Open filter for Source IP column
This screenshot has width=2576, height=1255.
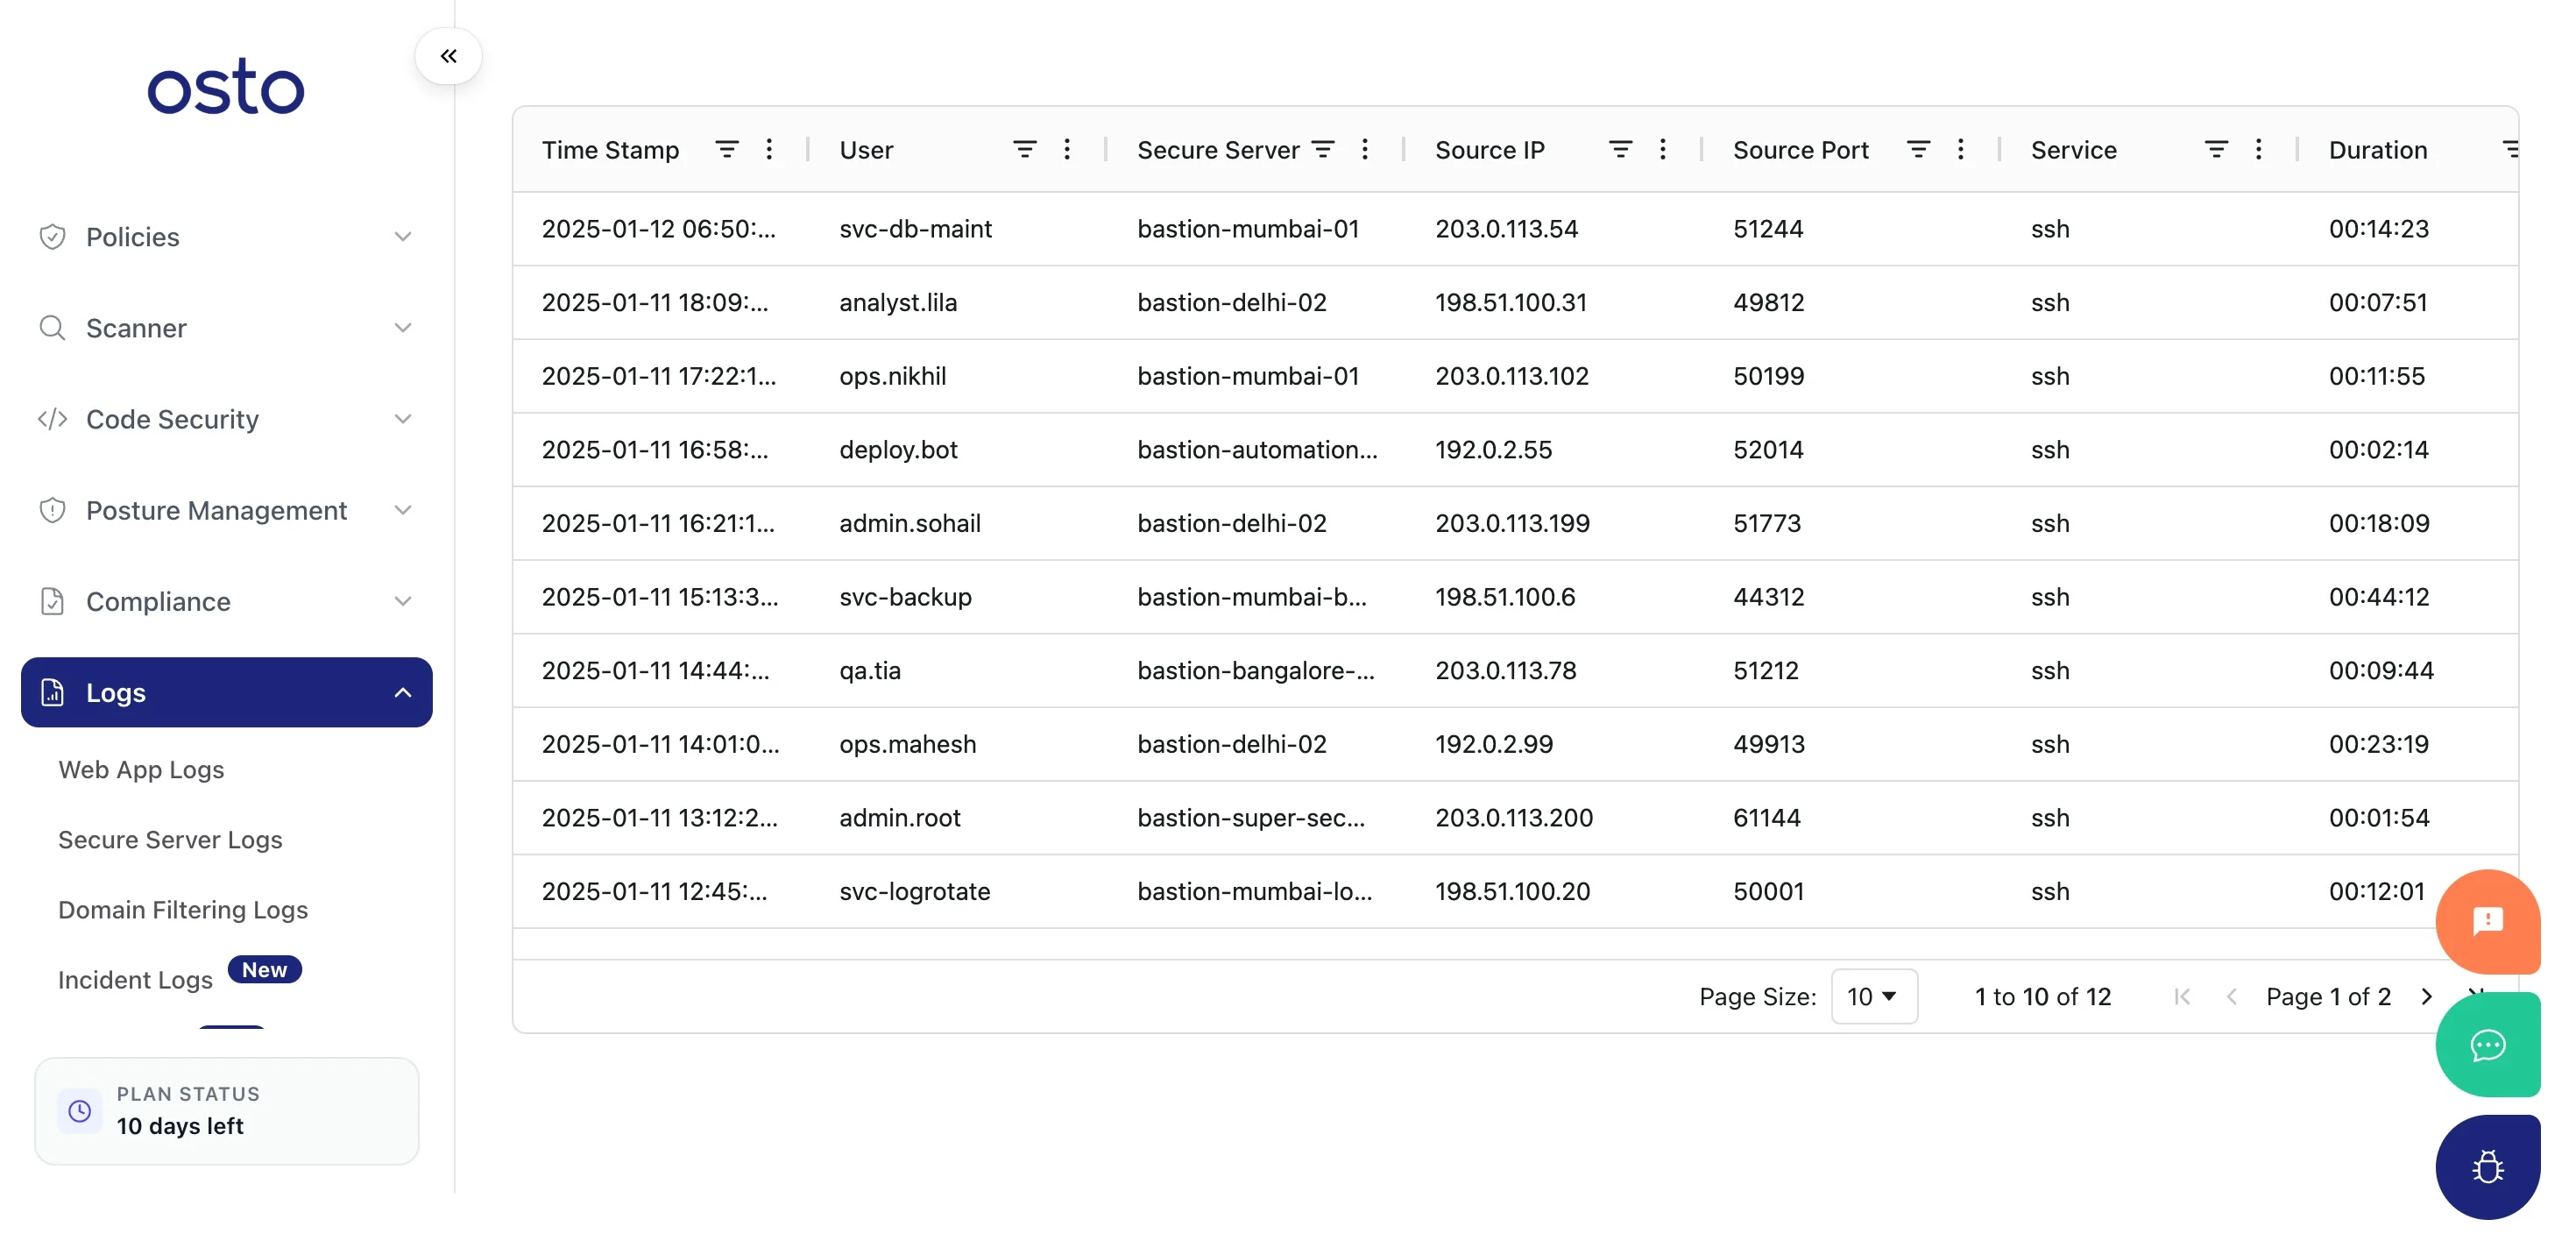(x=1621, y=149)
